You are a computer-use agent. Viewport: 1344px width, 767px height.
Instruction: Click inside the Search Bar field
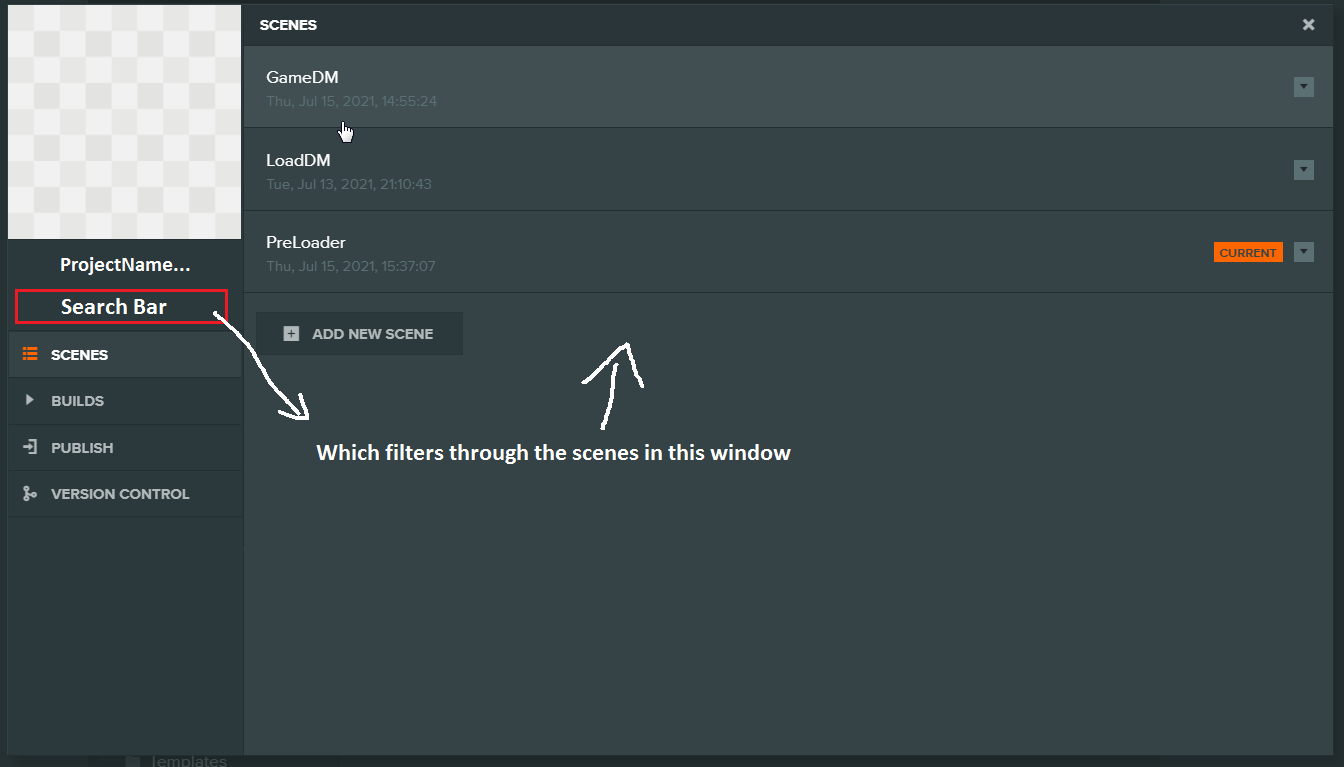click(120, 307)
